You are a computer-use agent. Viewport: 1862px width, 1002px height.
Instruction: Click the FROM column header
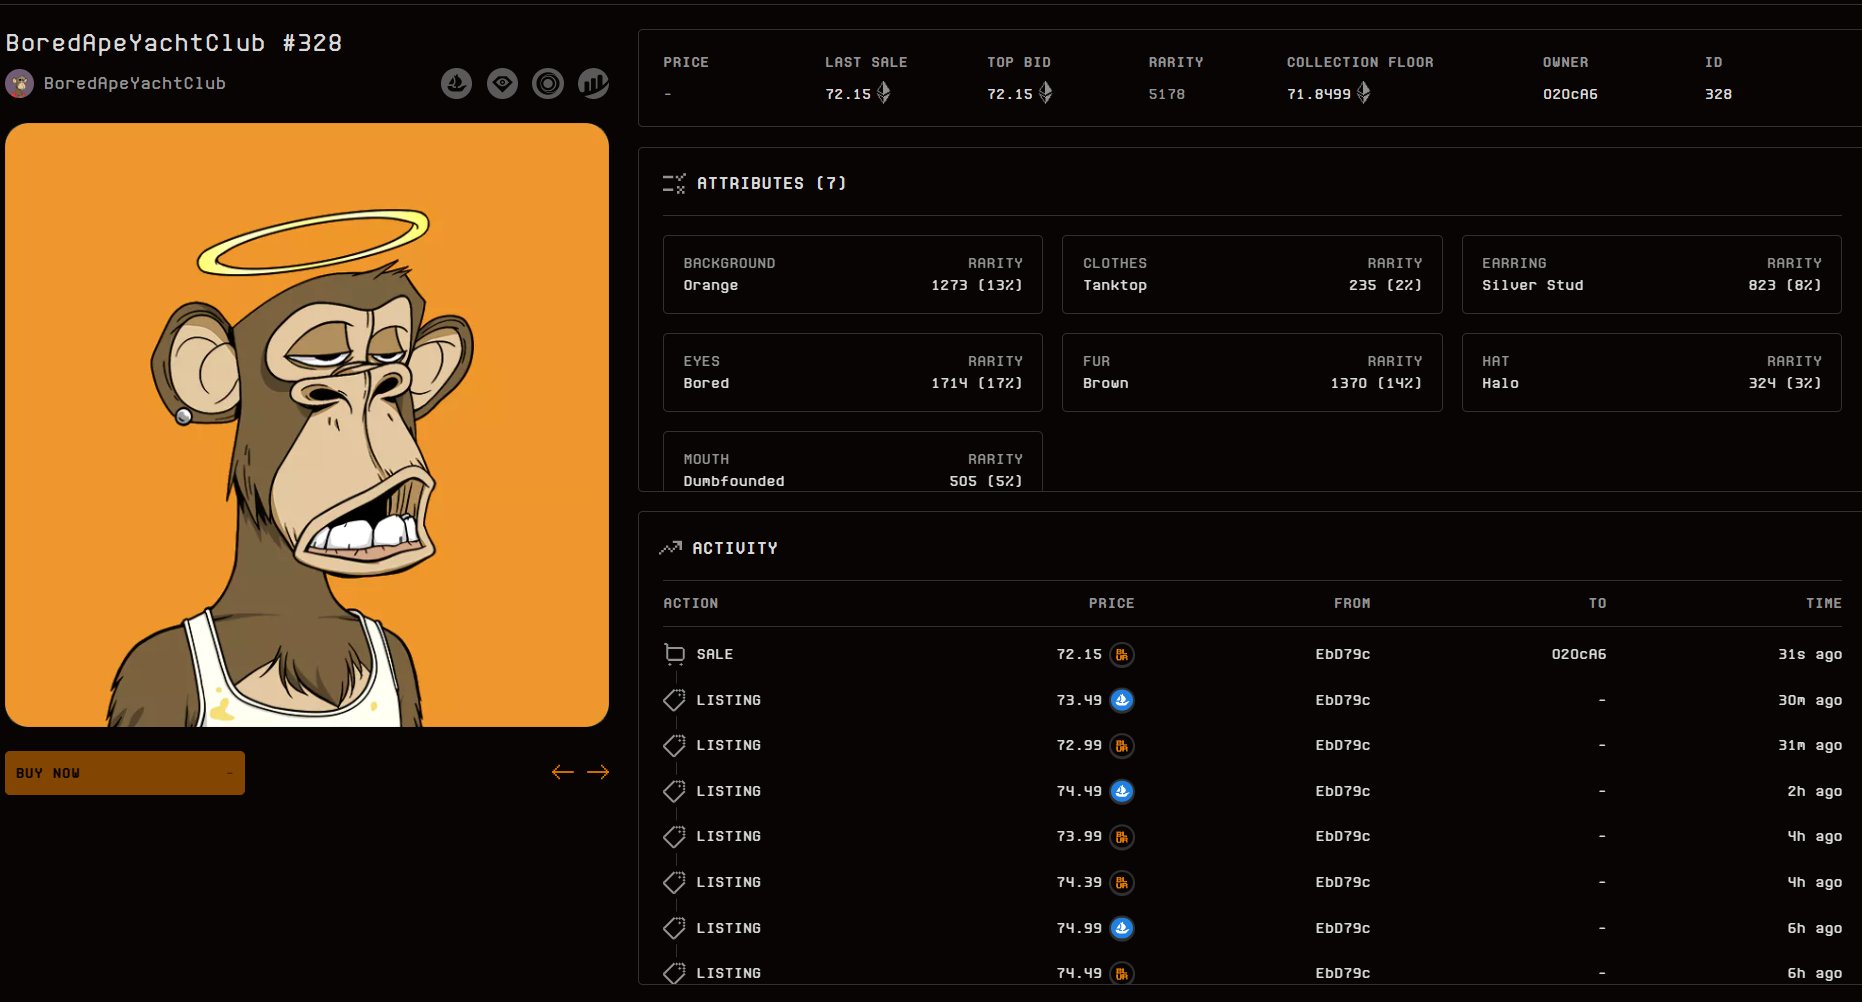[x=1352, y=604]
